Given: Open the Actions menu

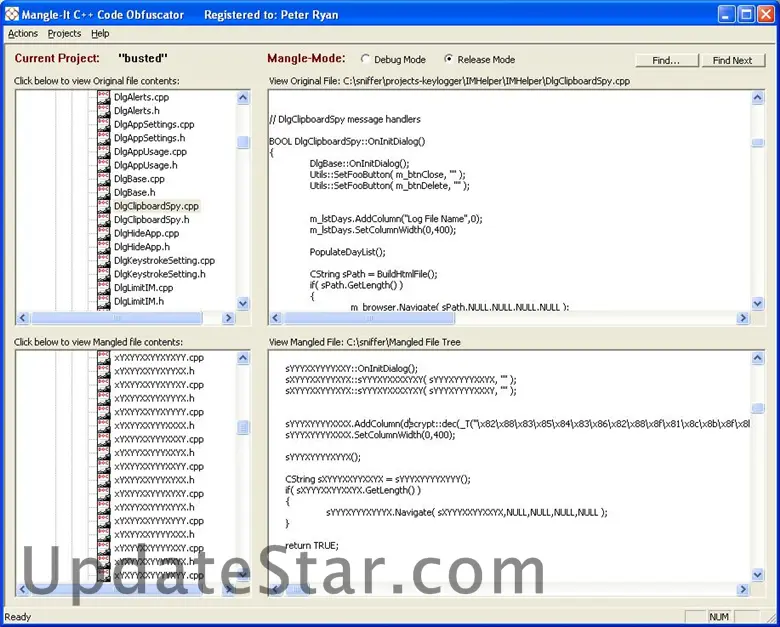Looking at the screenshot, I should (x=23, y=33).
